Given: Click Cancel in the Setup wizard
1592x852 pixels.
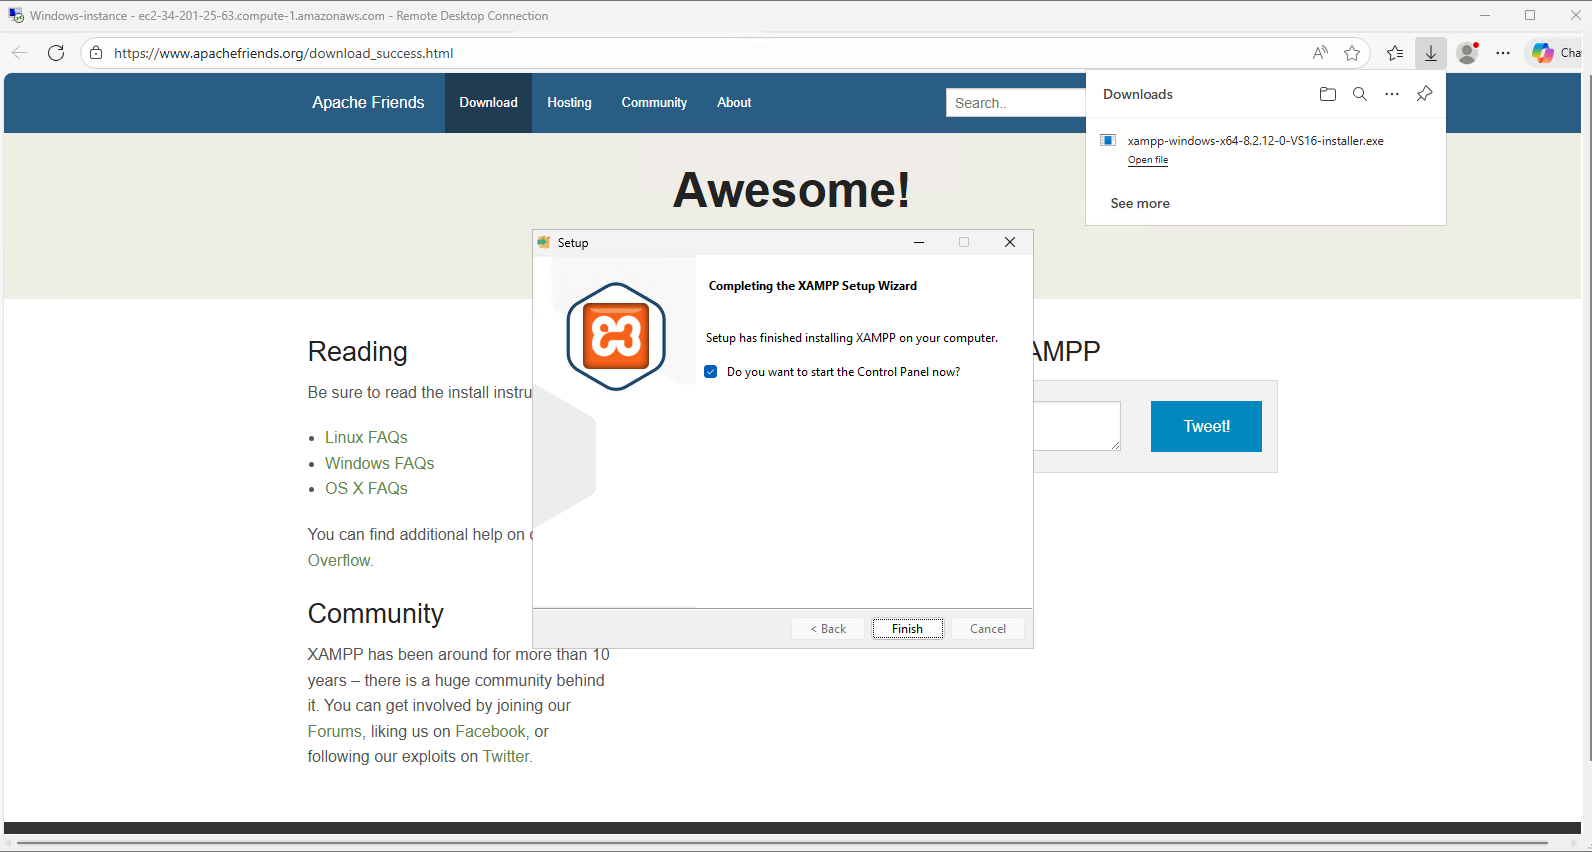Looking at the screenshot, I should [x=988, y=629].
